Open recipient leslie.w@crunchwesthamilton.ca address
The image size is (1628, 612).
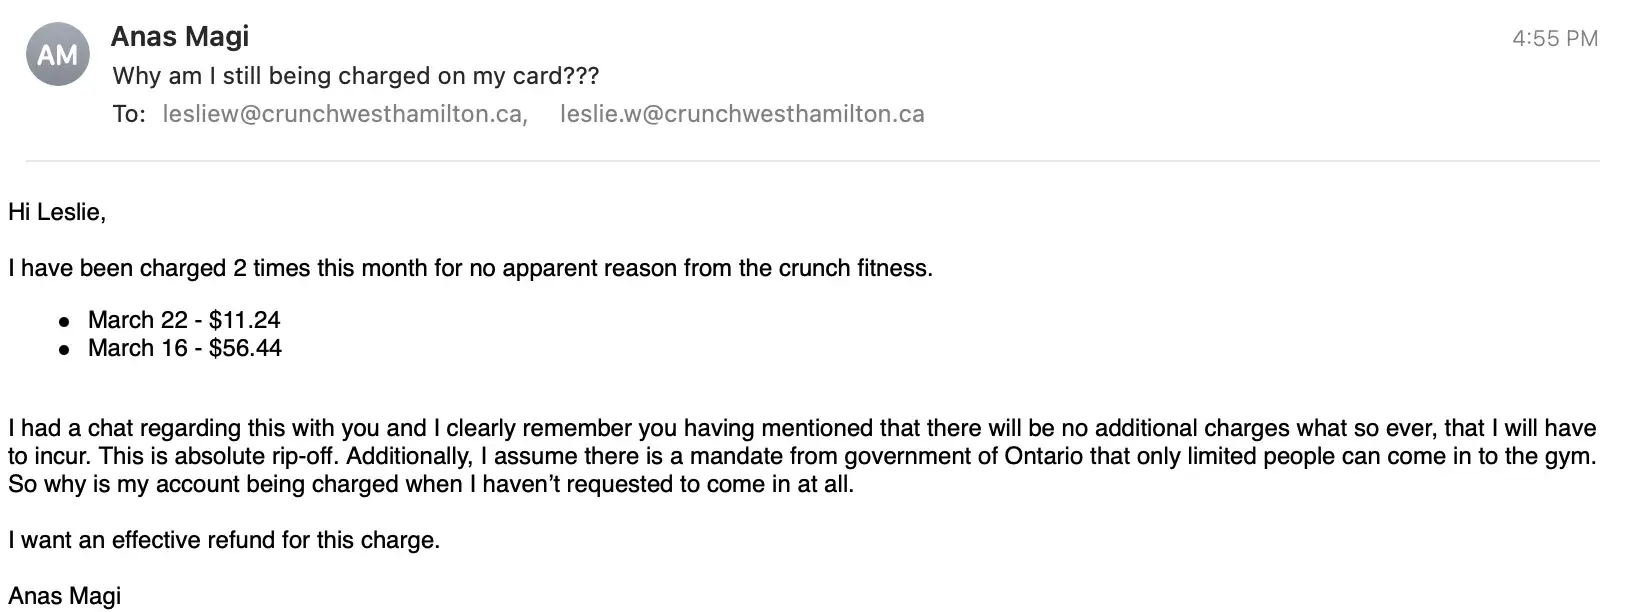coord(741,114)
